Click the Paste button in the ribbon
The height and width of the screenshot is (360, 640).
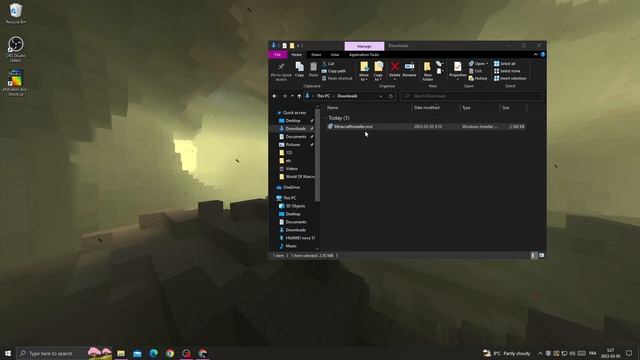coord(313,69)
